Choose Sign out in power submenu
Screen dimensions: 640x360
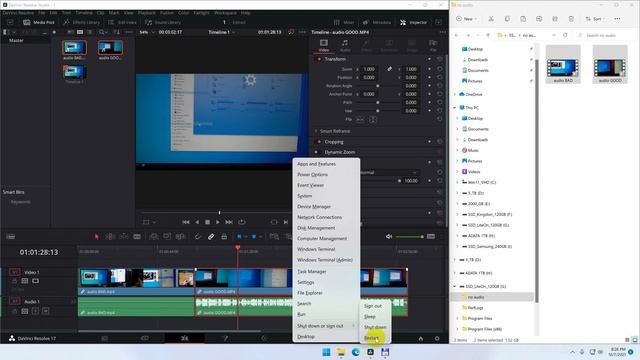click(373, 306)
